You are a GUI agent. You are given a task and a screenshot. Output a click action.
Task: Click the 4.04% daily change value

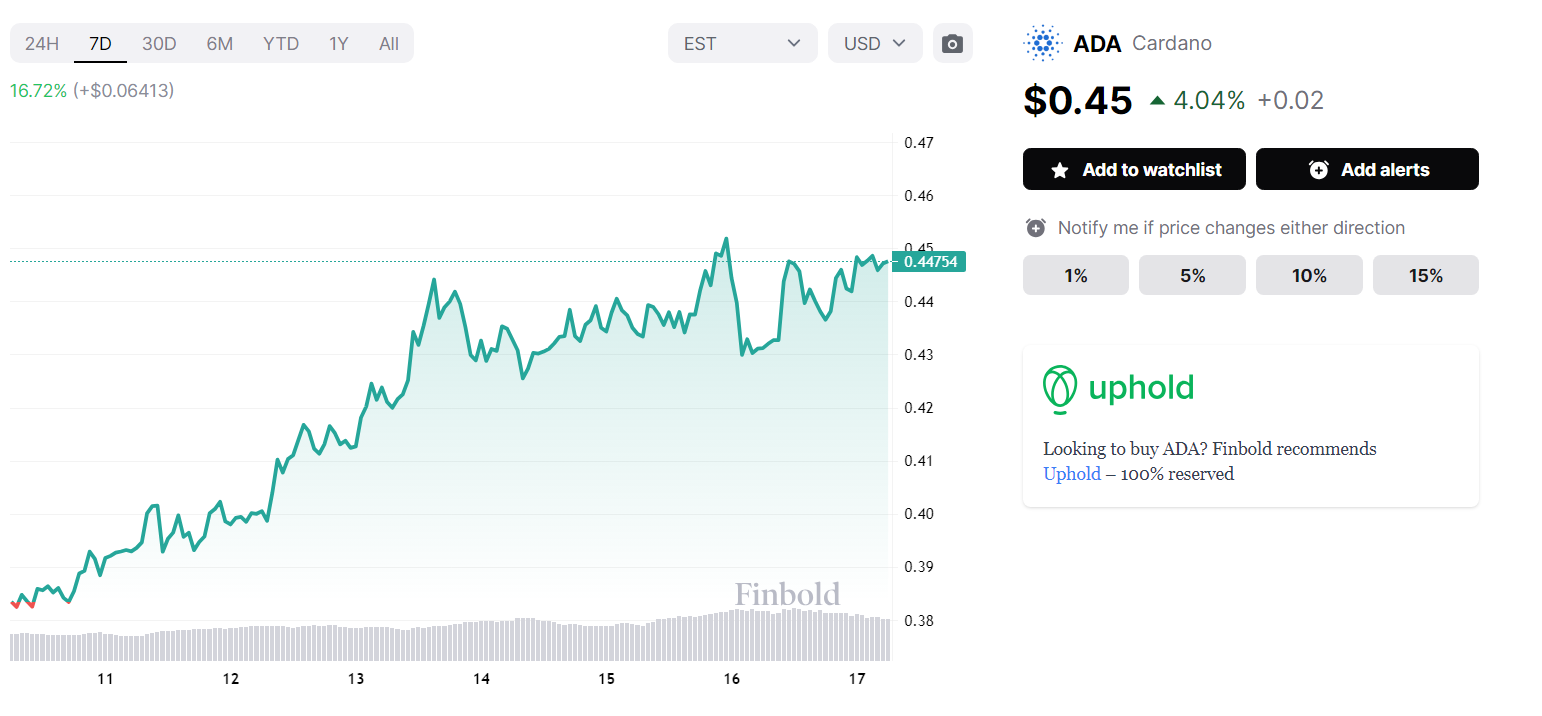[x=1209, y=100]
